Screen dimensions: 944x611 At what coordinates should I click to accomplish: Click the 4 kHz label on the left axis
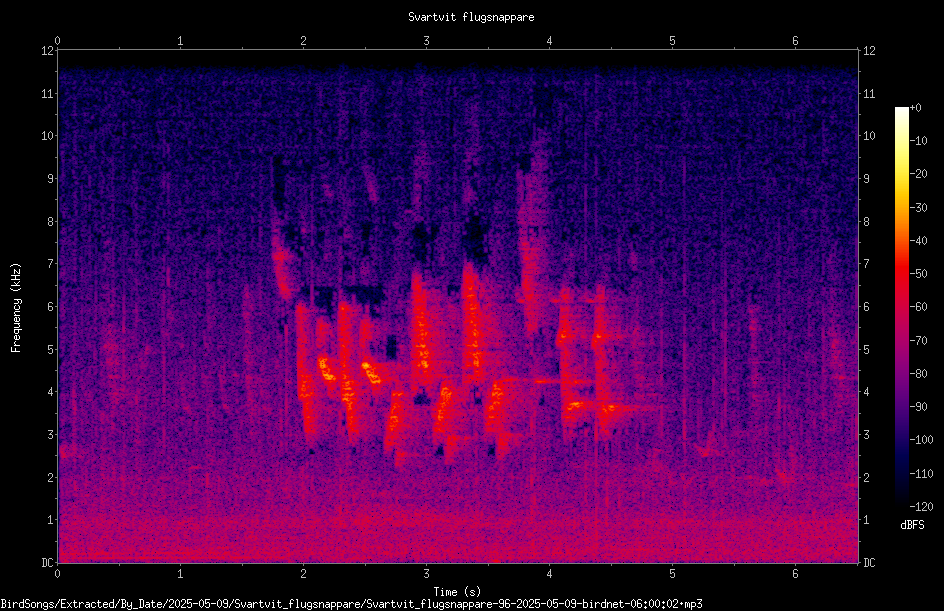[50, 392]
